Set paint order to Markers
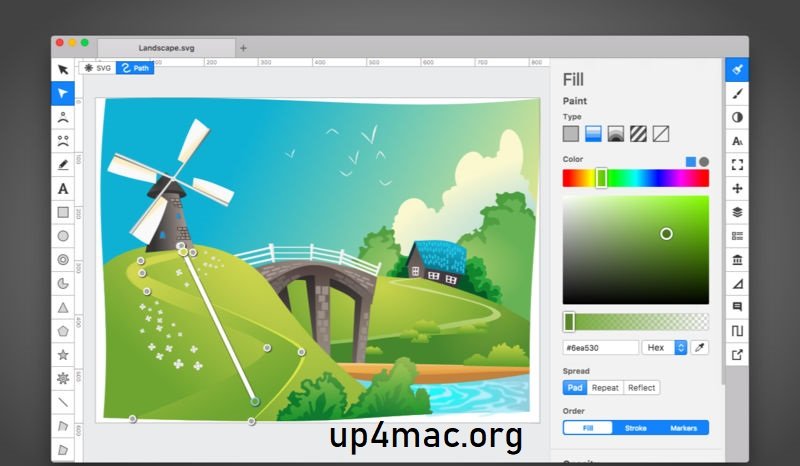 point(684,428)
